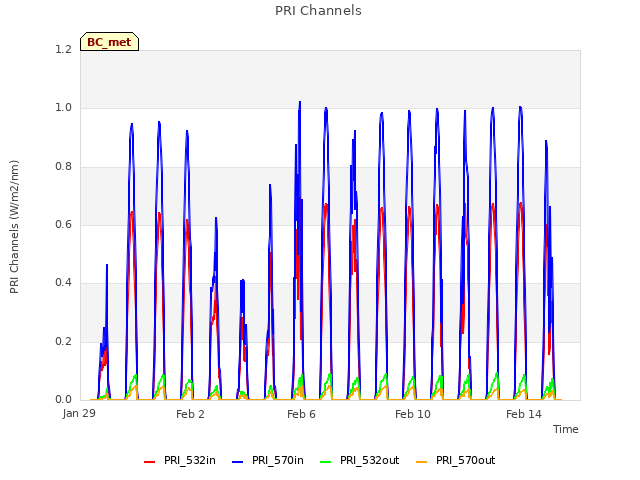Toggle the PRI_532out legend entry

[360, 461]
